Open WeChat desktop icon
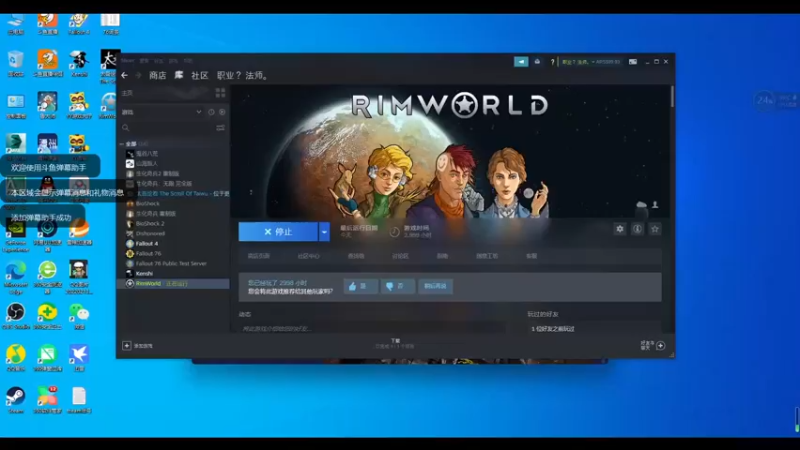 [x=79, y=316]
